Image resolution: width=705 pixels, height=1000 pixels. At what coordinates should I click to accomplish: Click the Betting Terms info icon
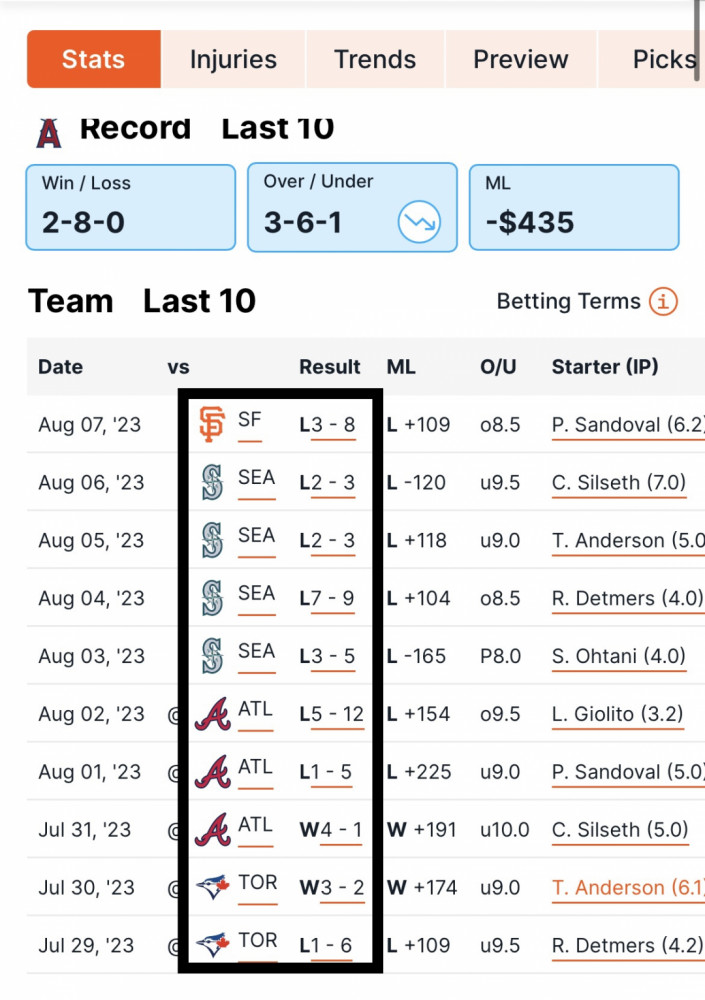click(664, 301)
